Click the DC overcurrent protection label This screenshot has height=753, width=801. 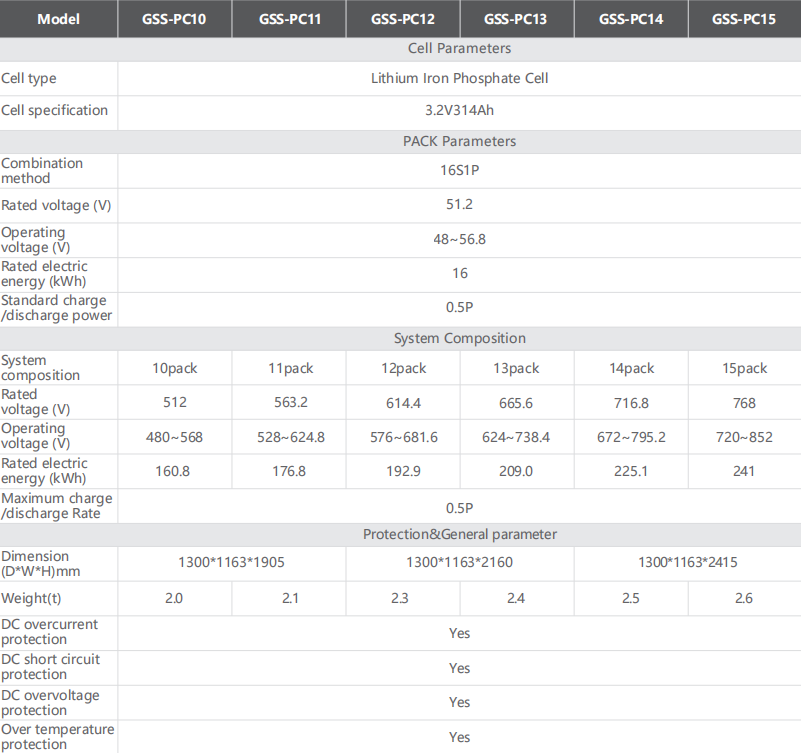49,632
